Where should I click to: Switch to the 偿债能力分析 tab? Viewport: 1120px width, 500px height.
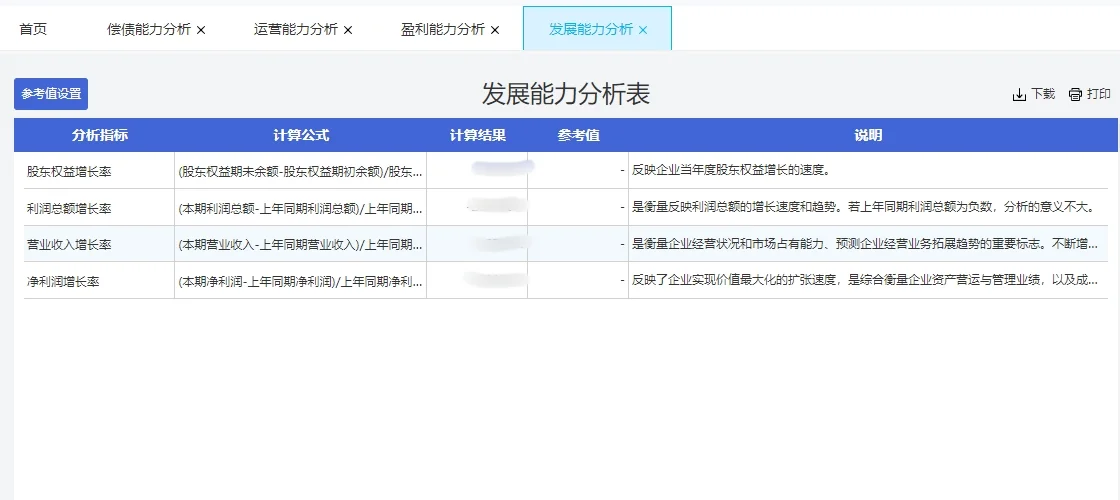coord(149,29)
